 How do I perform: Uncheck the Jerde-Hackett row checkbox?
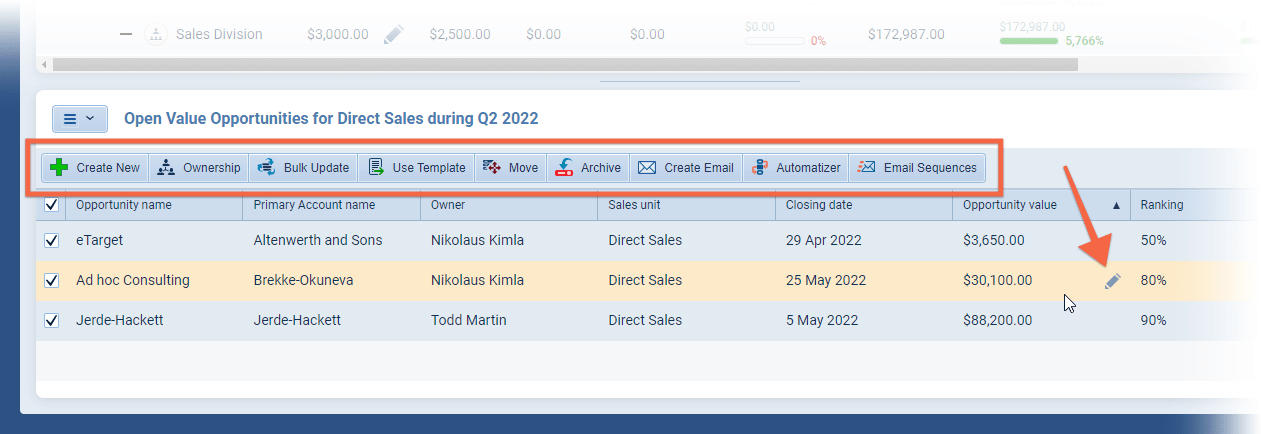52,321
